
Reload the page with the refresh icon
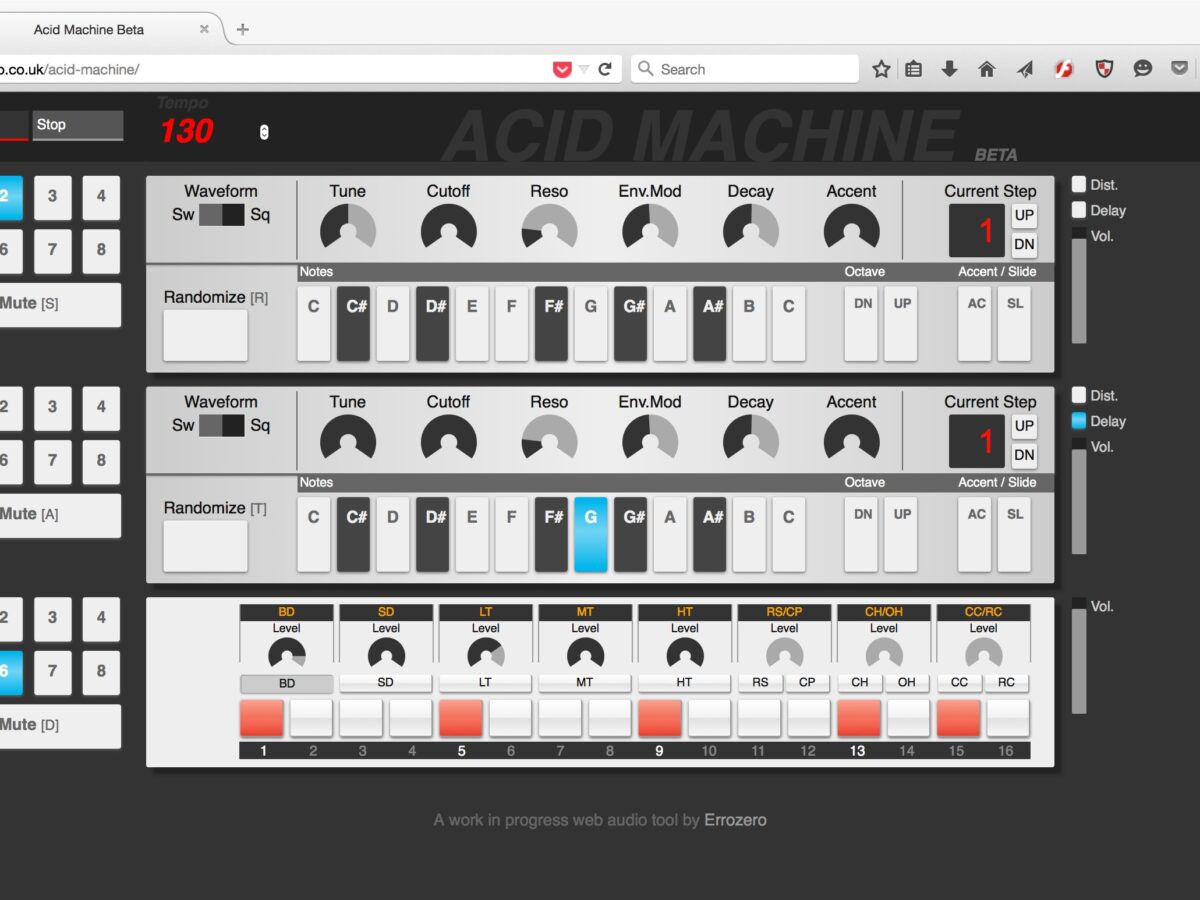[x=605, y=69]
